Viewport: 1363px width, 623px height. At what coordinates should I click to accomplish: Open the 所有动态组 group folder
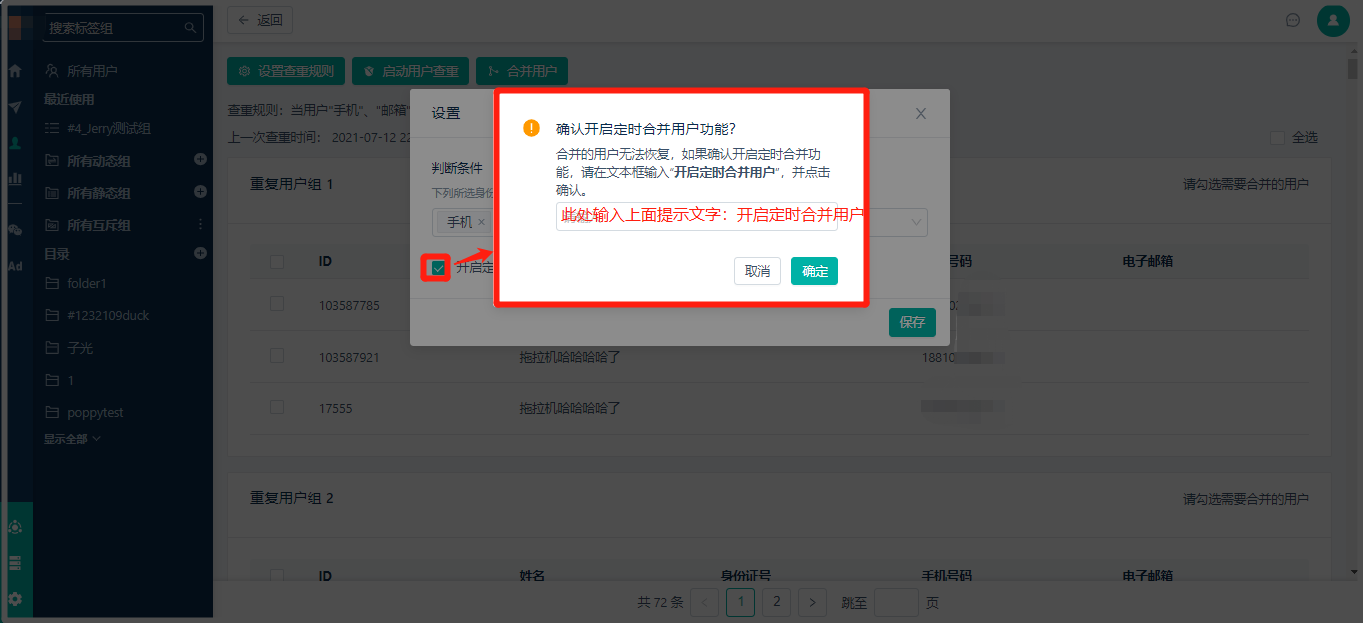(x=88, y=161)
